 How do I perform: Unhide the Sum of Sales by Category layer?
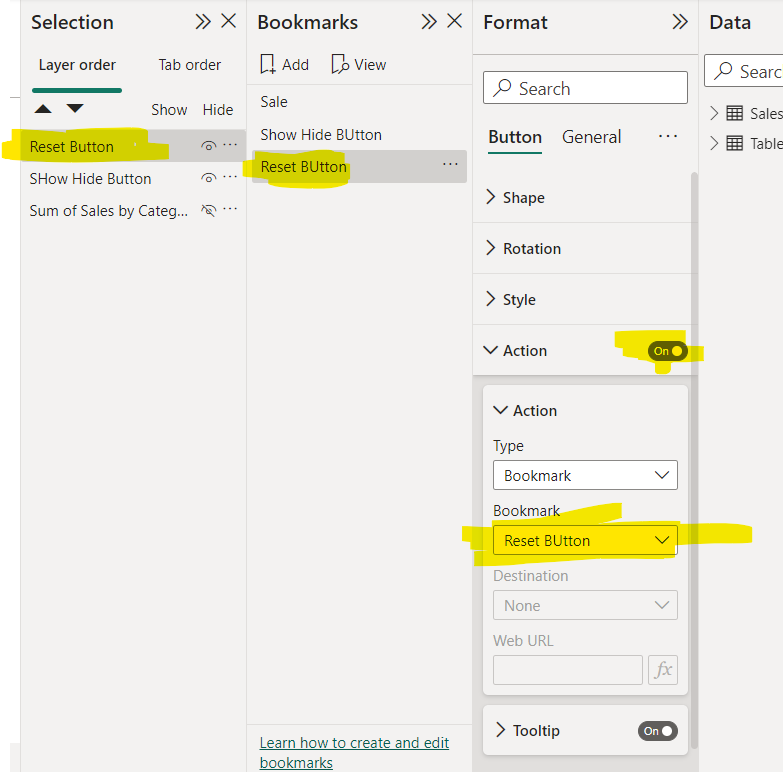[209, 210]
